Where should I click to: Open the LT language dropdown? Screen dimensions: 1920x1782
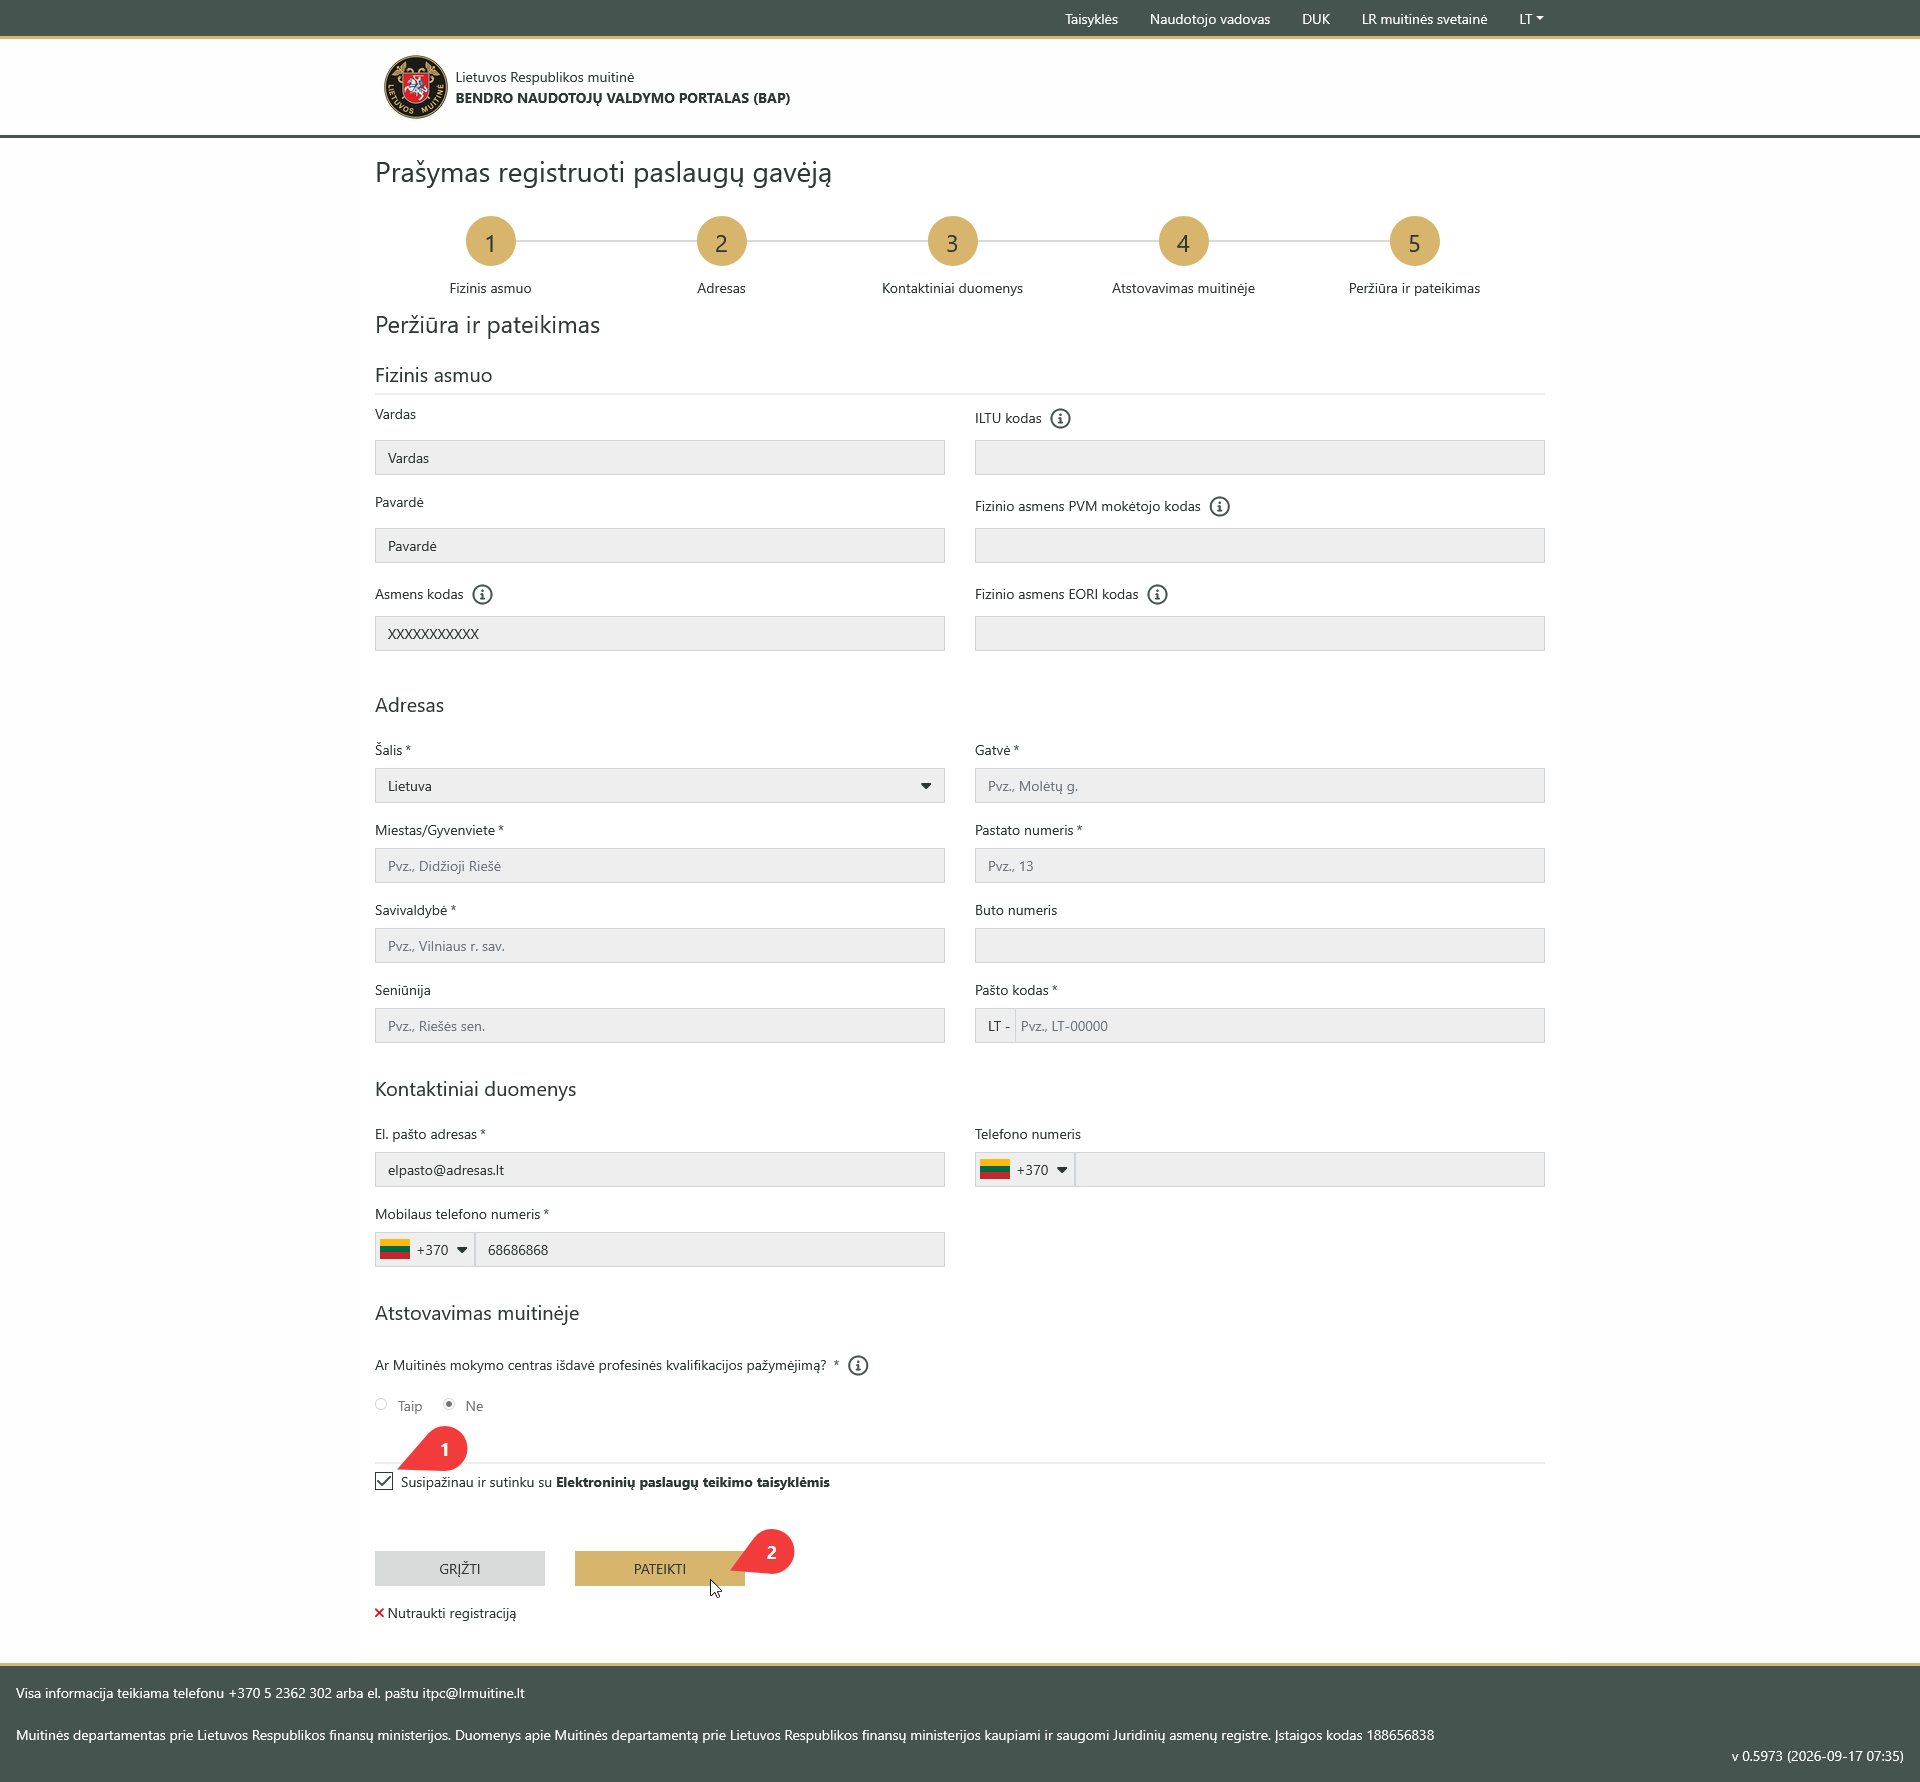(1531, 19)
